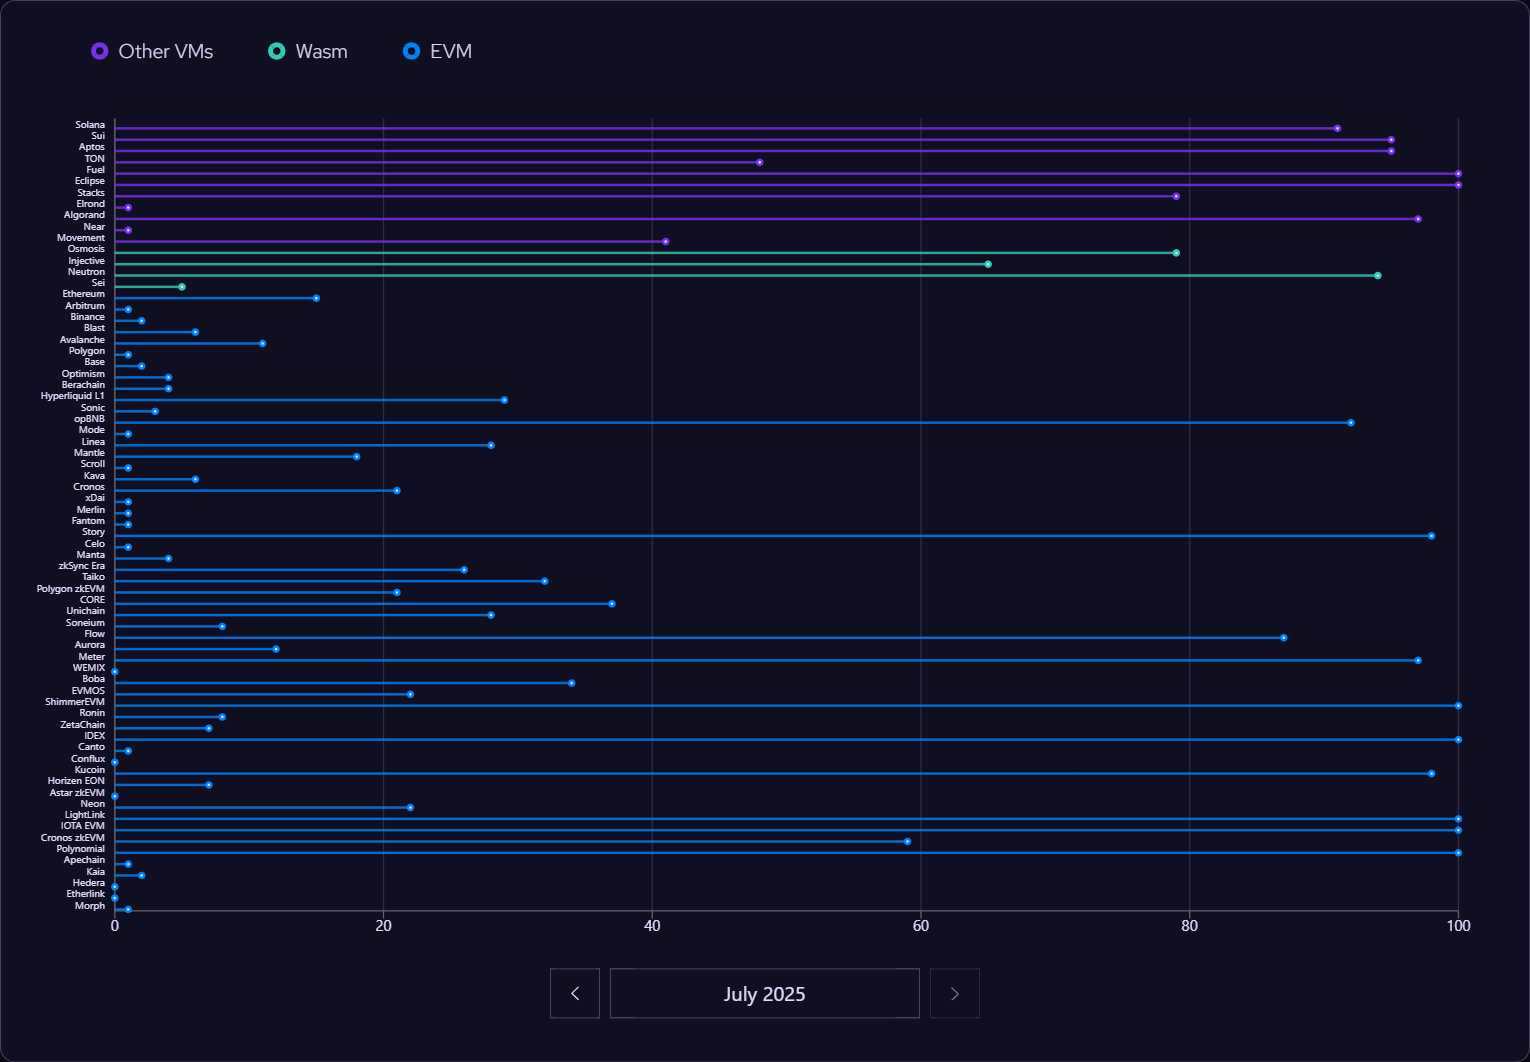
Task: Click the Hyperliquid L1 axis label
Action: tap(73, 396)
